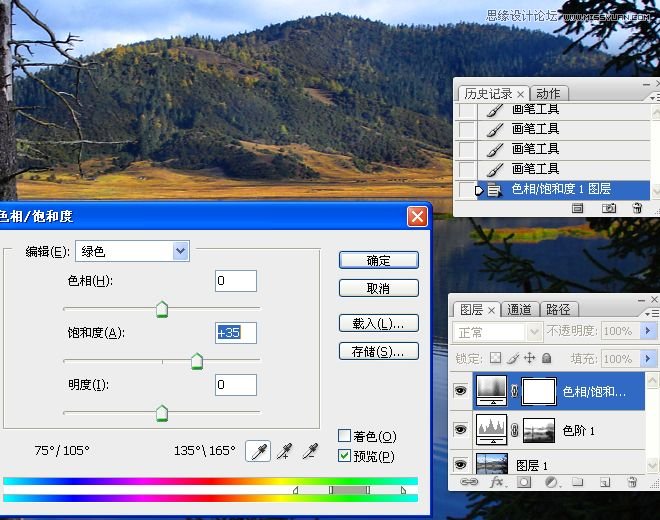Select the 历史记录 history tab
Viewport: 660px width, 520px height.
(488, 93)
